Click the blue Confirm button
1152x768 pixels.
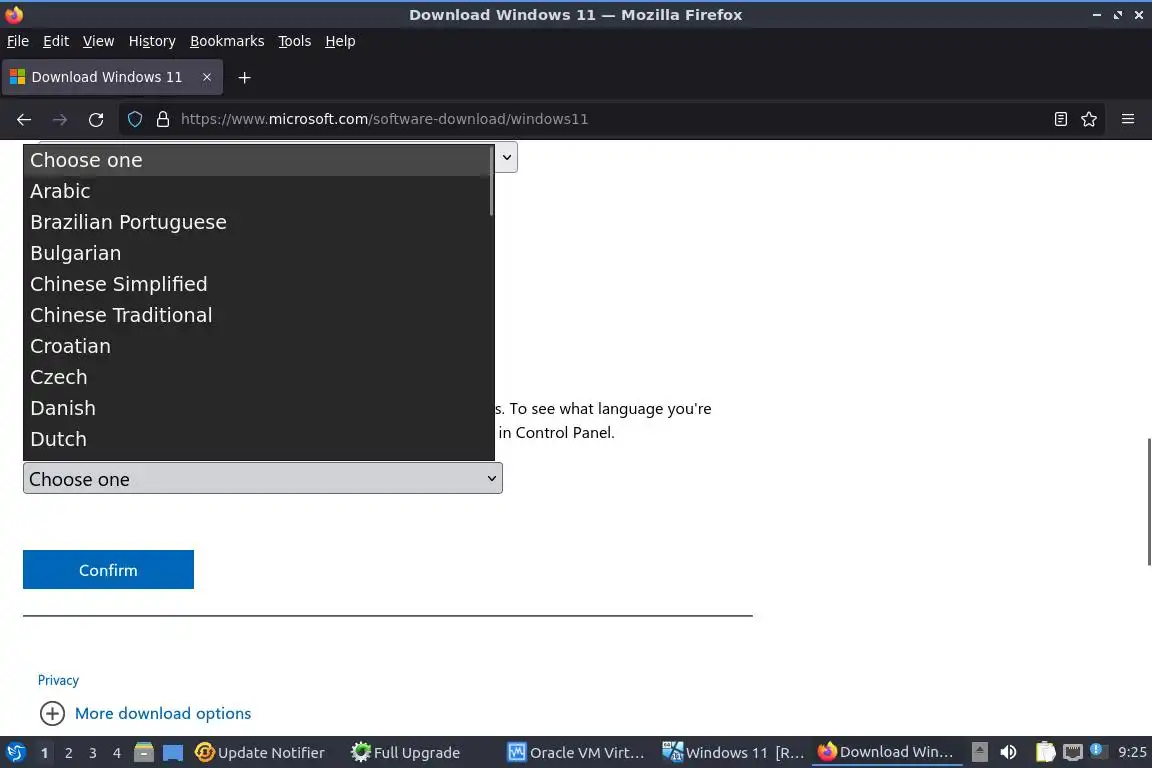108,570
